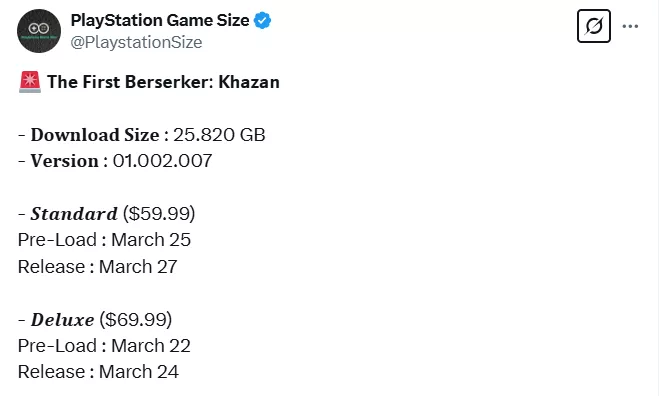Open the PlayStation Game Size profile avatar
Image resolution: width=659 pixels, height=396 pixels.
click(39, 31)
